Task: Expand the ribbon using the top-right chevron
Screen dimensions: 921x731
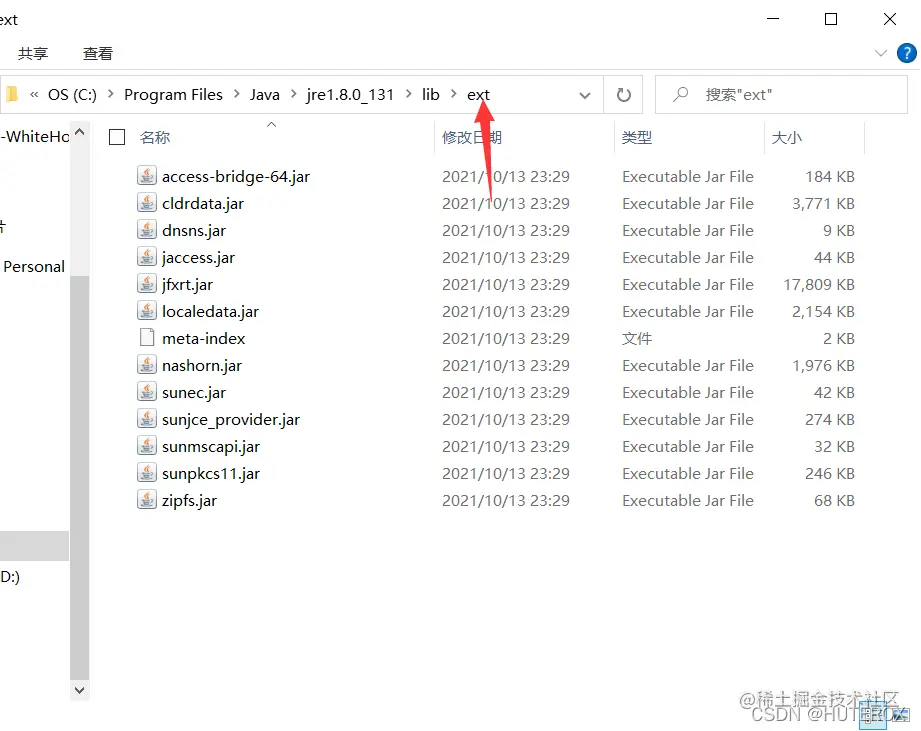Action: pos(880,53)
